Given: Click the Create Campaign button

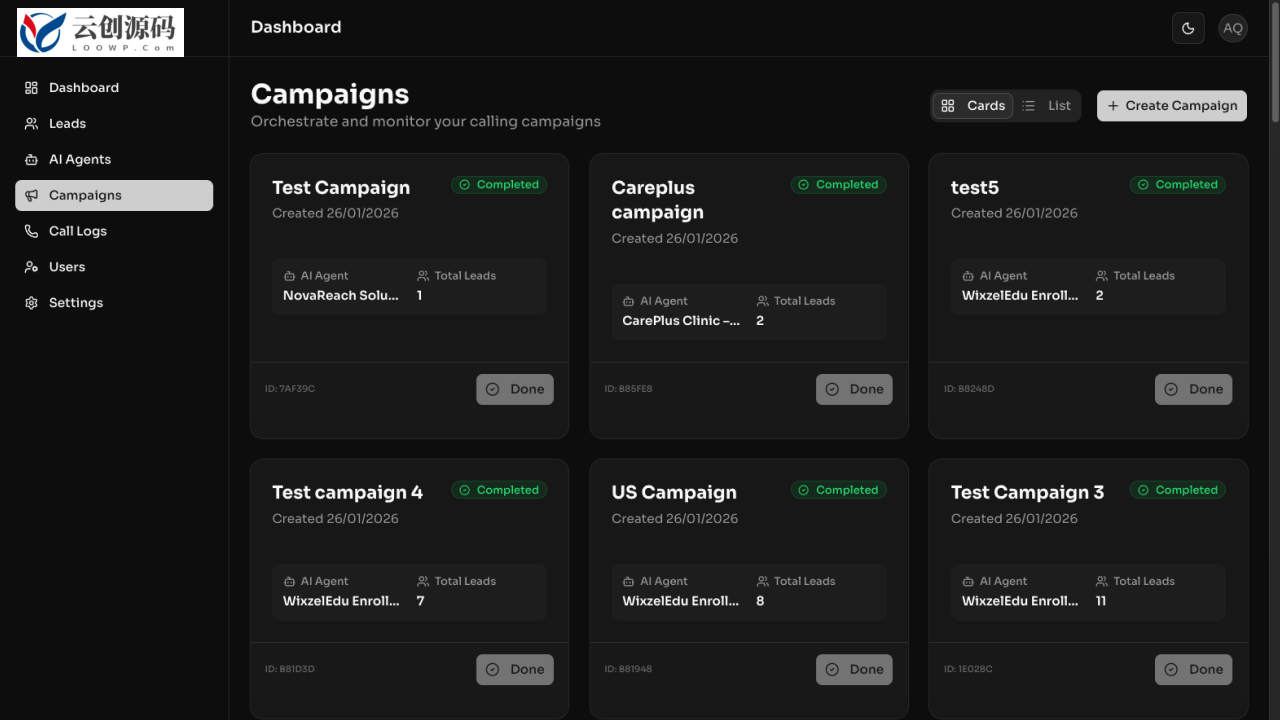Looking at the screenshot, I should pos(1172,106).
